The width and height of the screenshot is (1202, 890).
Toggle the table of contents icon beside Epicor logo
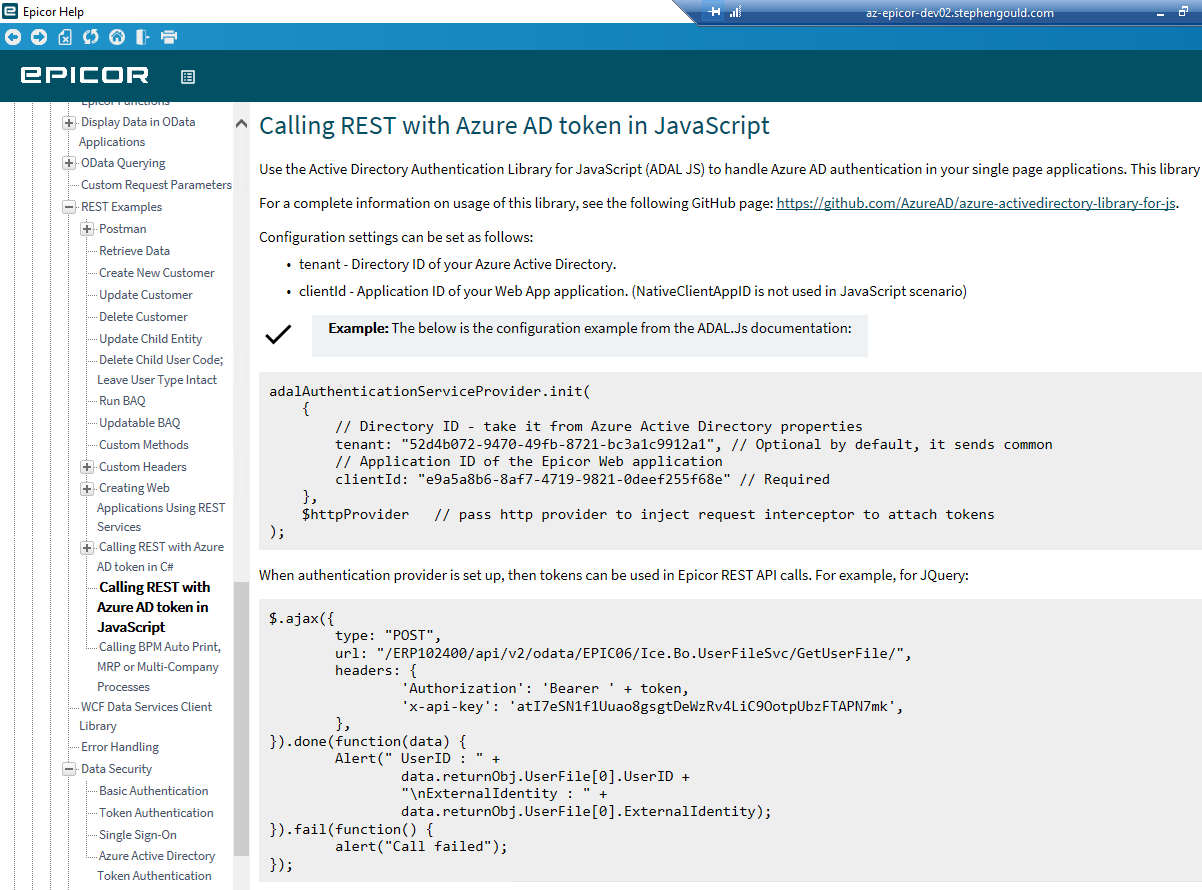pyautogui.click(x=187, y=76)
